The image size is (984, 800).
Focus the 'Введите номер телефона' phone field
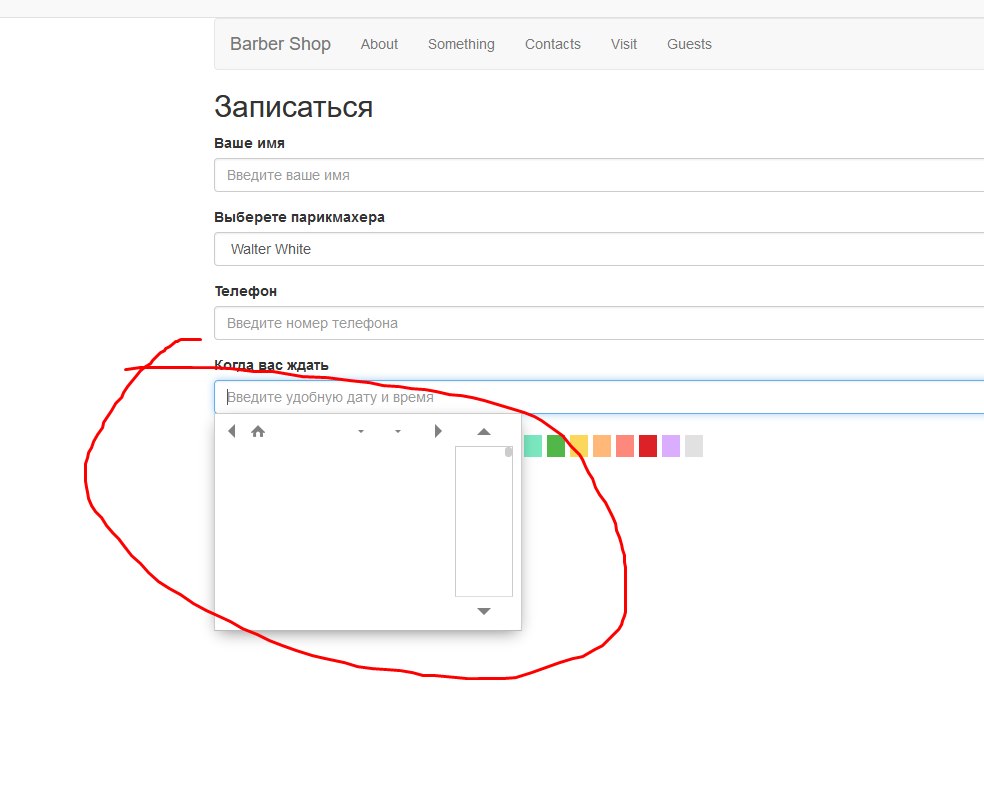coord(599,323)
